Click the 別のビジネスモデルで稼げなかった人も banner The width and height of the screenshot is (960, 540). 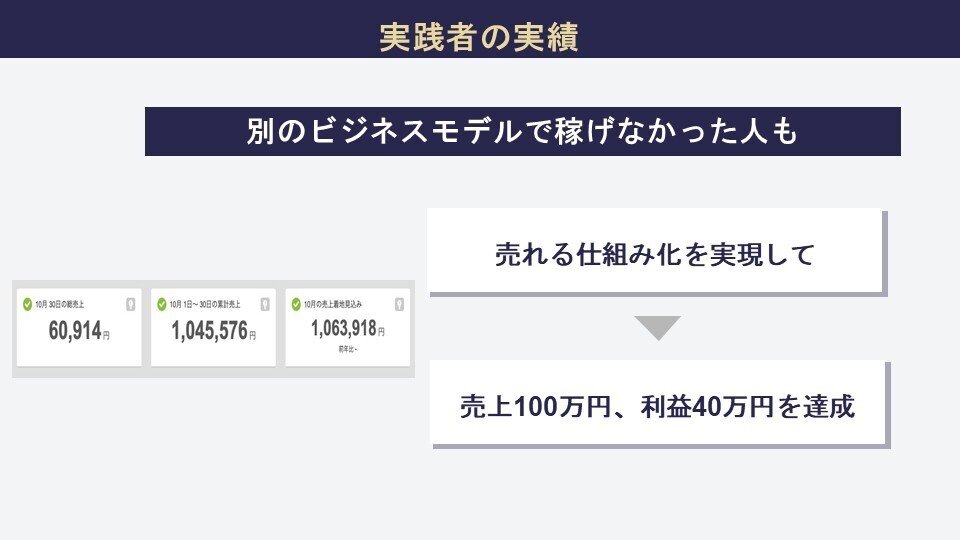(x=522, y=132)
